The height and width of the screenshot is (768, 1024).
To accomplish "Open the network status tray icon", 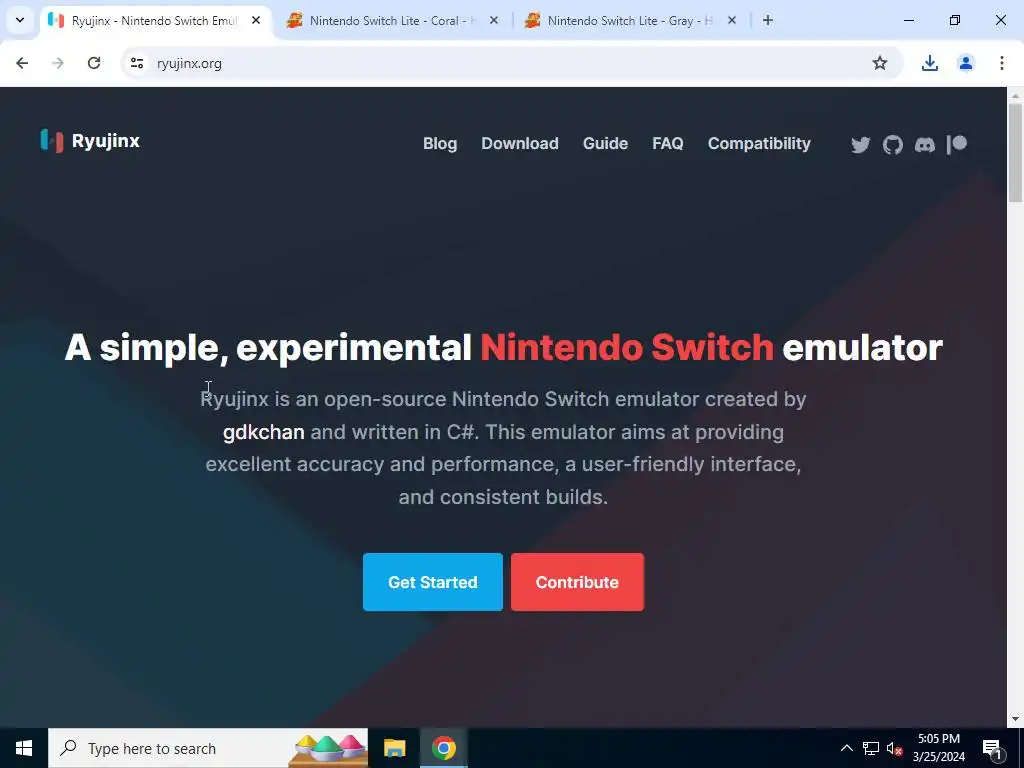I will (871, 748).
